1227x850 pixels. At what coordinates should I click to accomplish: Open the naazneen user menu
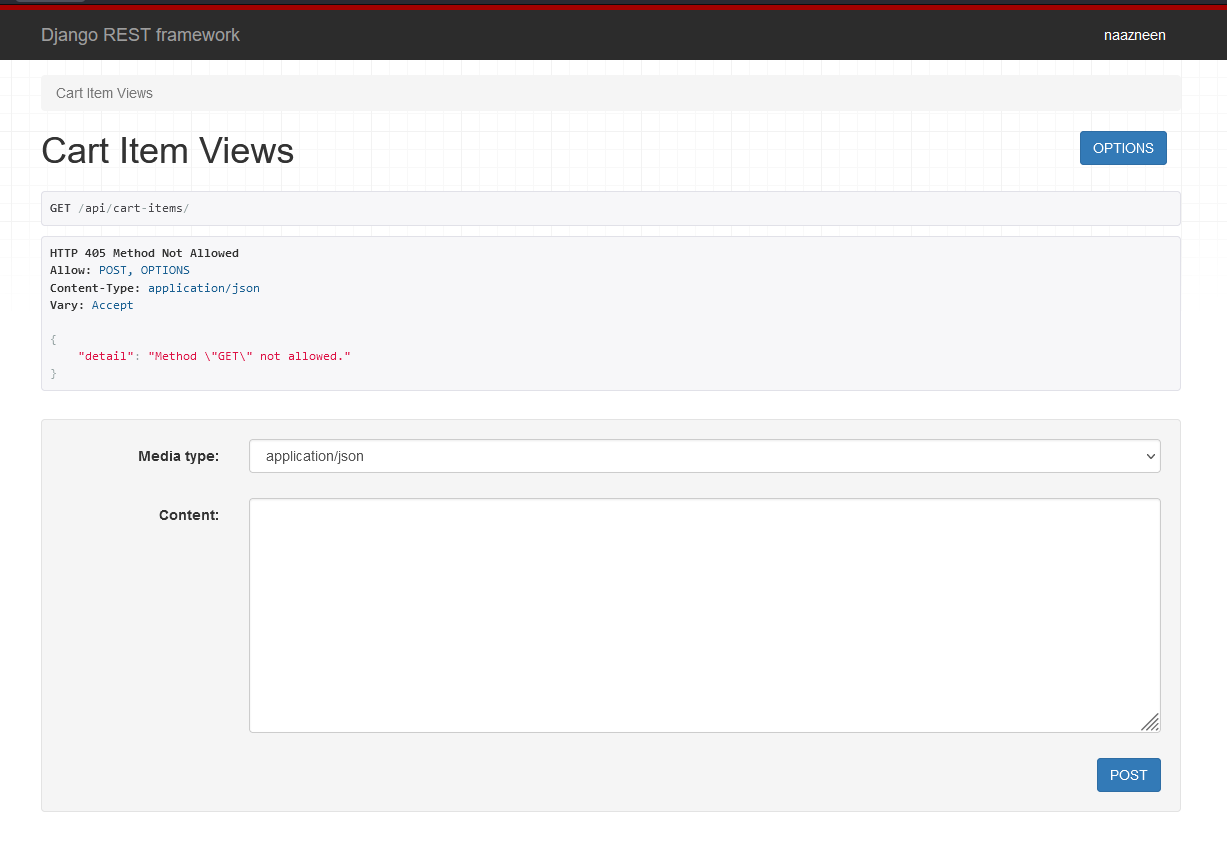point(1134,34)
